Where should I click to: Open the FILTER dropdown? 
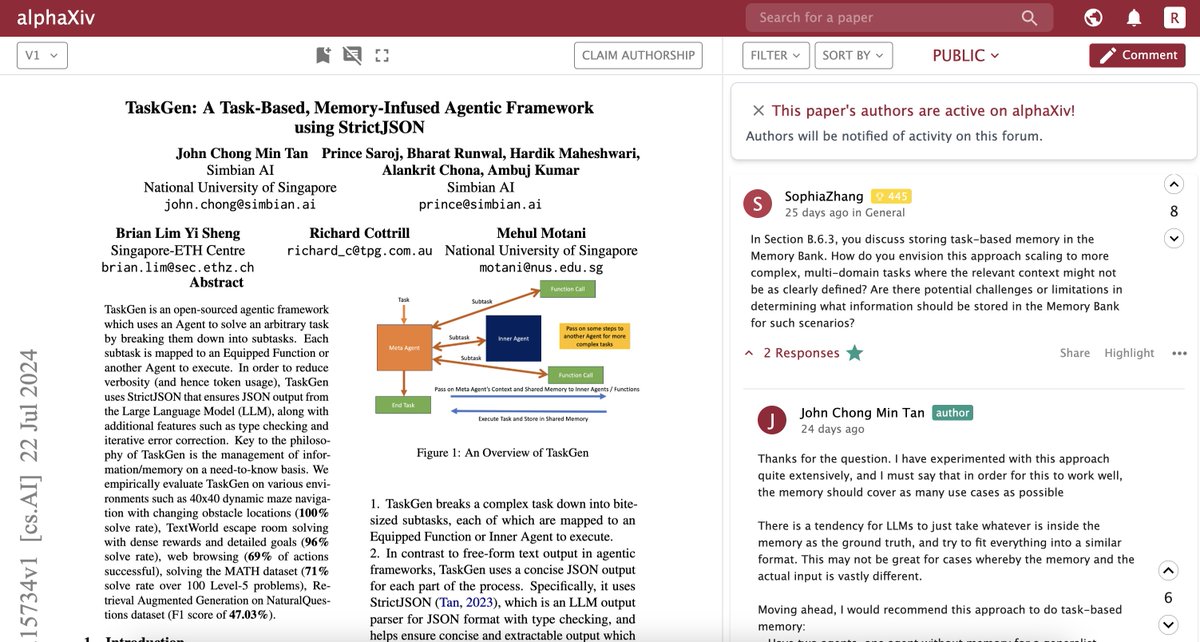(x=776, y=55)
